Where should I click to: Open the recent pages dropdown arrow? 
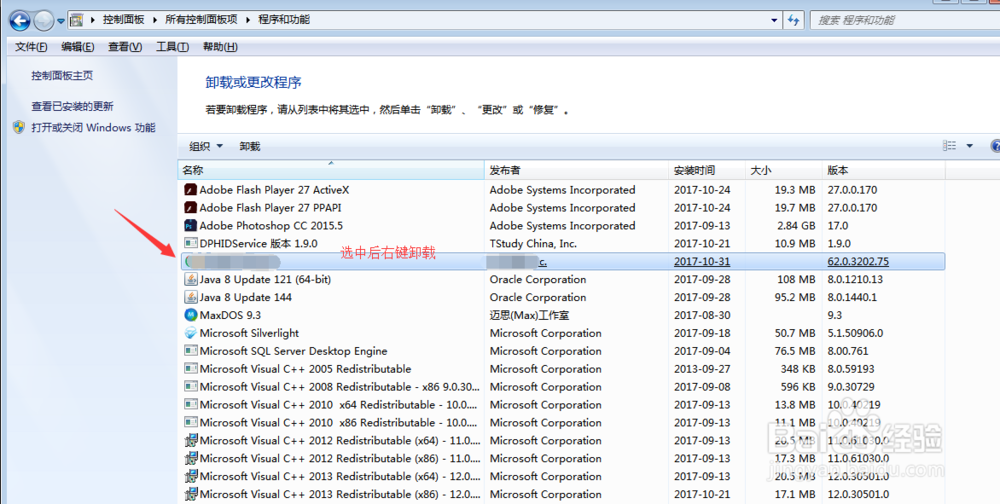(61, 21)
